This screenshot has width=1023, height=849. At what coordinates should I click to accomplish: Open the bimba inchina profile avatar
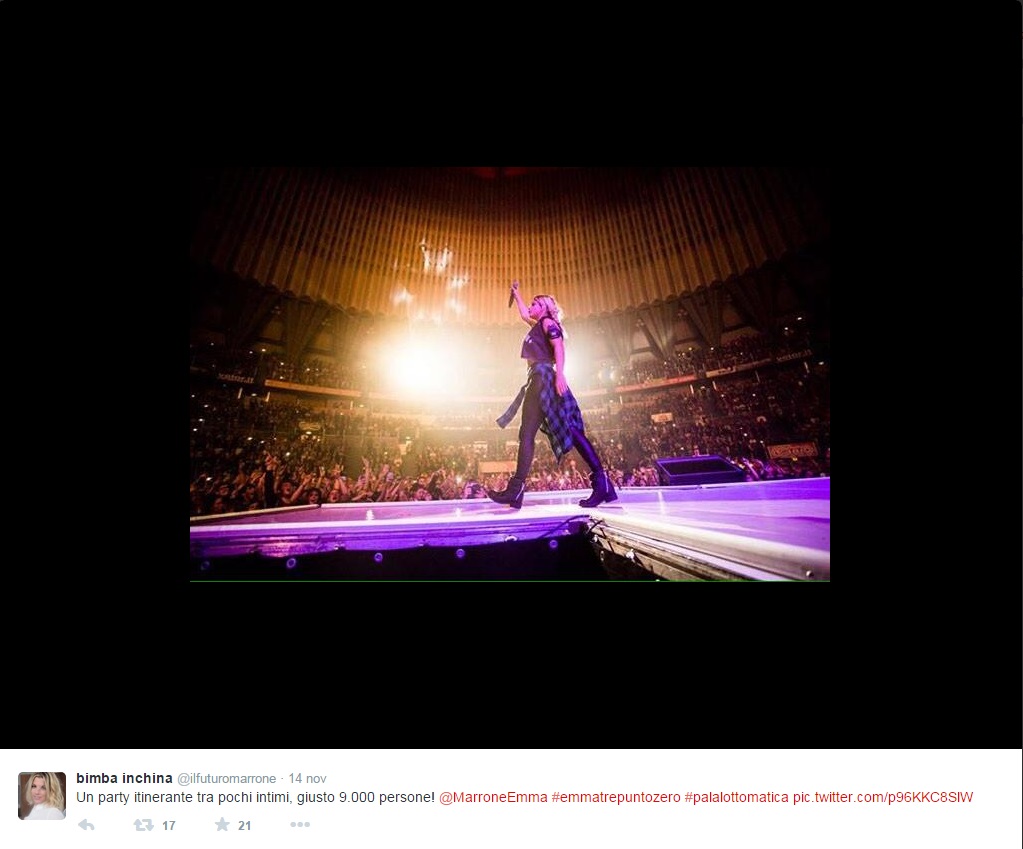(42, 795)
